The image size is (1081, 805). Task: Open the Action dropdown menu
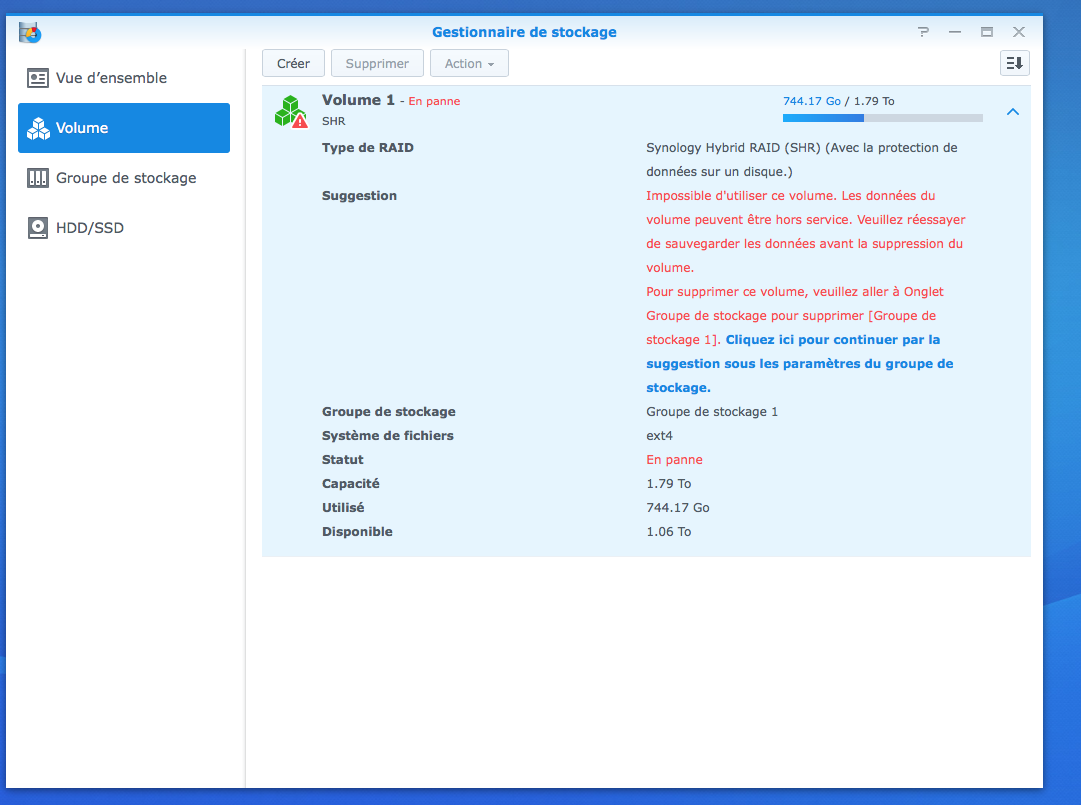469,63
